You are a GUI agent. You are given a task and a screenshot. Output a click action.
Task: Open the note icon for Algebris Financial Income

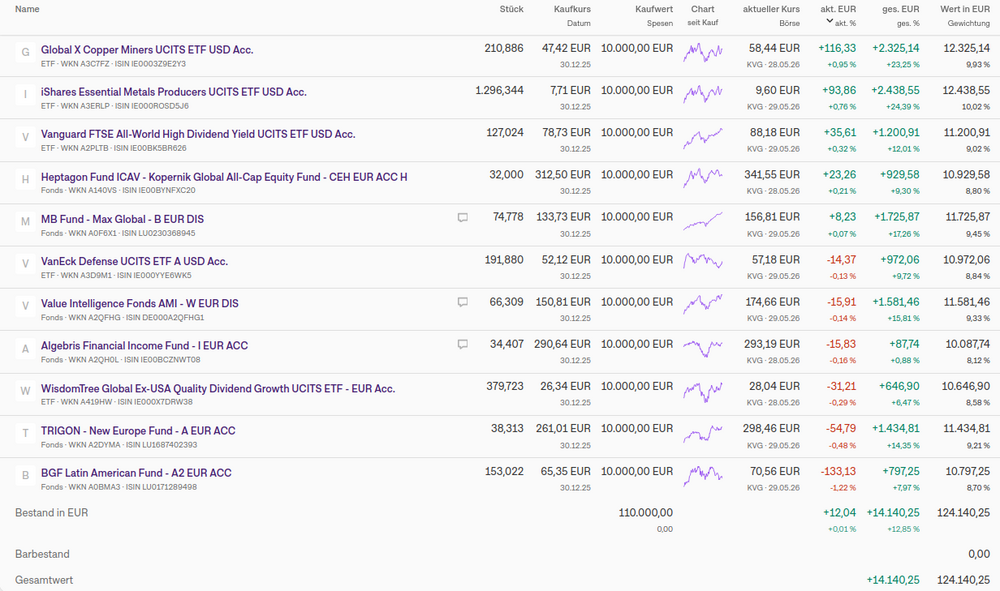tap(462, 344)
